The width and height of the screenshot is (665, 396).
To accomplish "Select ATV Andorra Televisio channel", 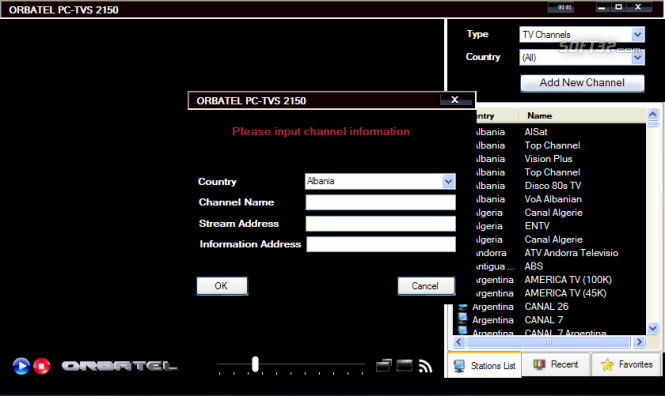I will pyautogui.click(x=571, y=253).
